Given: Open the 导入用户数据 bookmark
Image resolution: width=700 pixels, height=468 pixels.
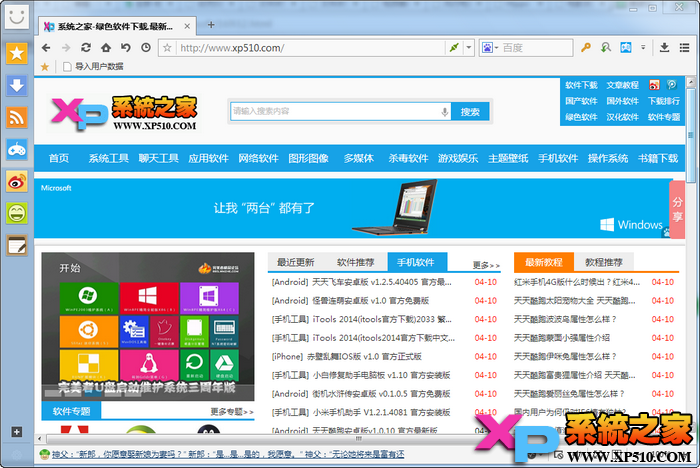Looking at the screenshot, I should [x=93, y=67].
